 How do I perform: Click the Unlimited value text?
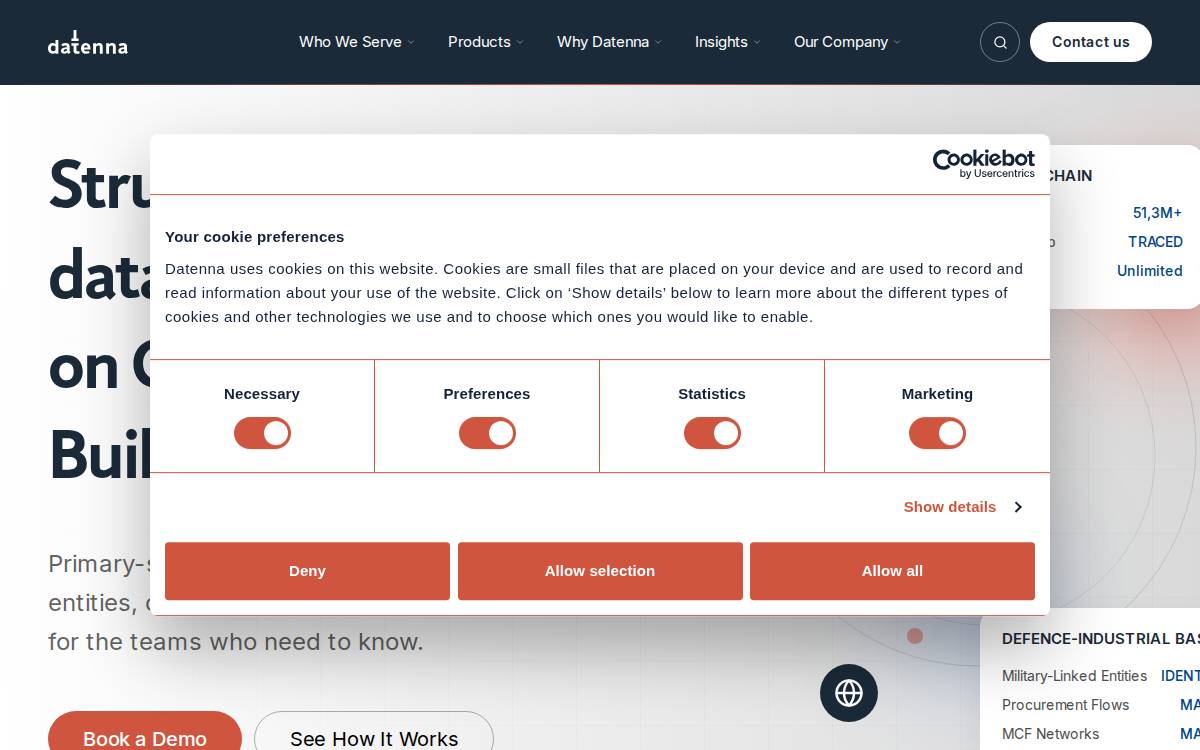point(1150,271)
